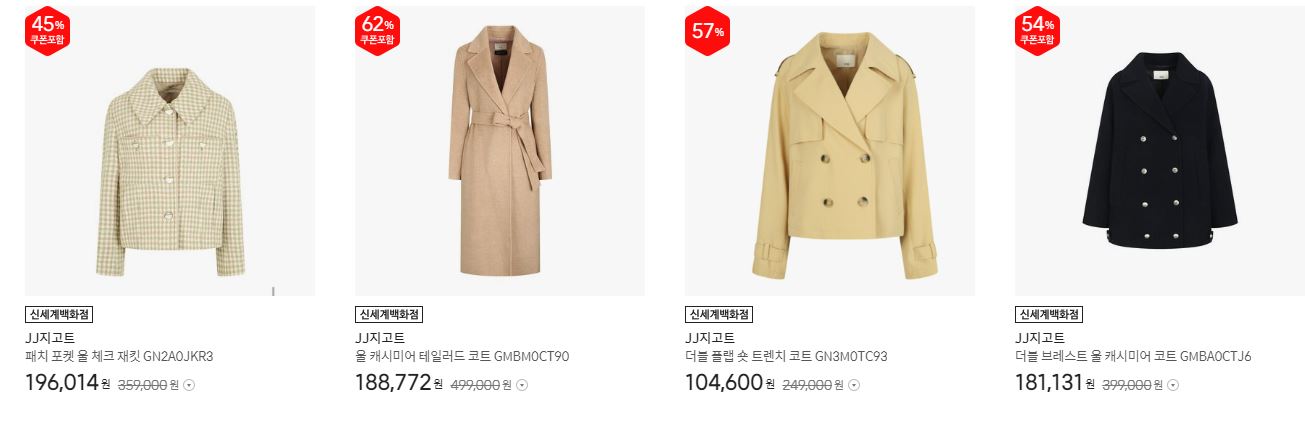Open 패치 포켓 울 체크 재킷 GN2A0JKR3 link
This screenshot has width=1305, height=424.
click(x=119, y=356)
